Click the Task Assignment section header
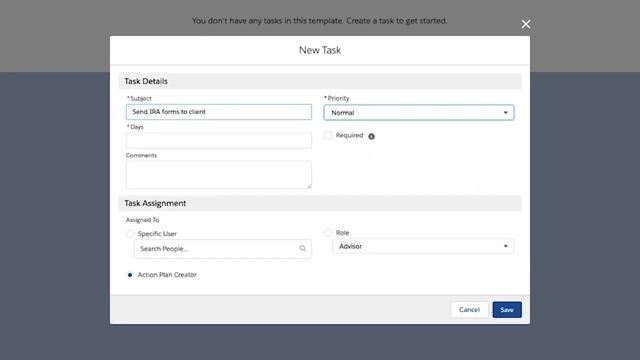Viewport: 640px width, 360px height. (320, 203)
